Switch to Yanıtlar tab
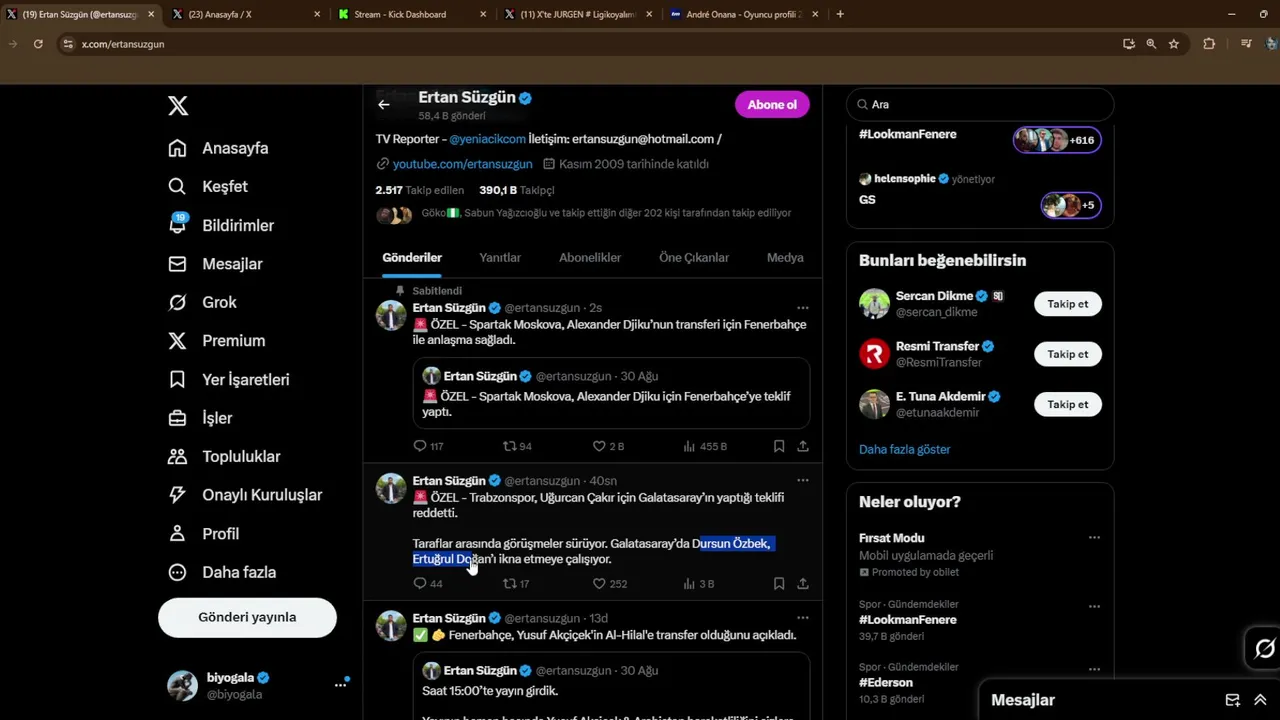The image size is (1280, 720). [x=500, y=257]
